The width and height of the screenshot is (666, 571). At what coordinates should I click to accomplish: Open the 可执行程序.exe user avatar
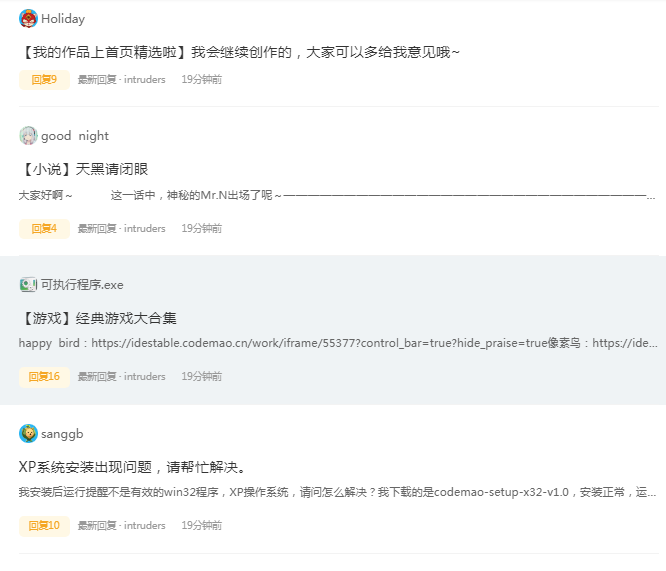pyautogui.click(x=28, y=285)
